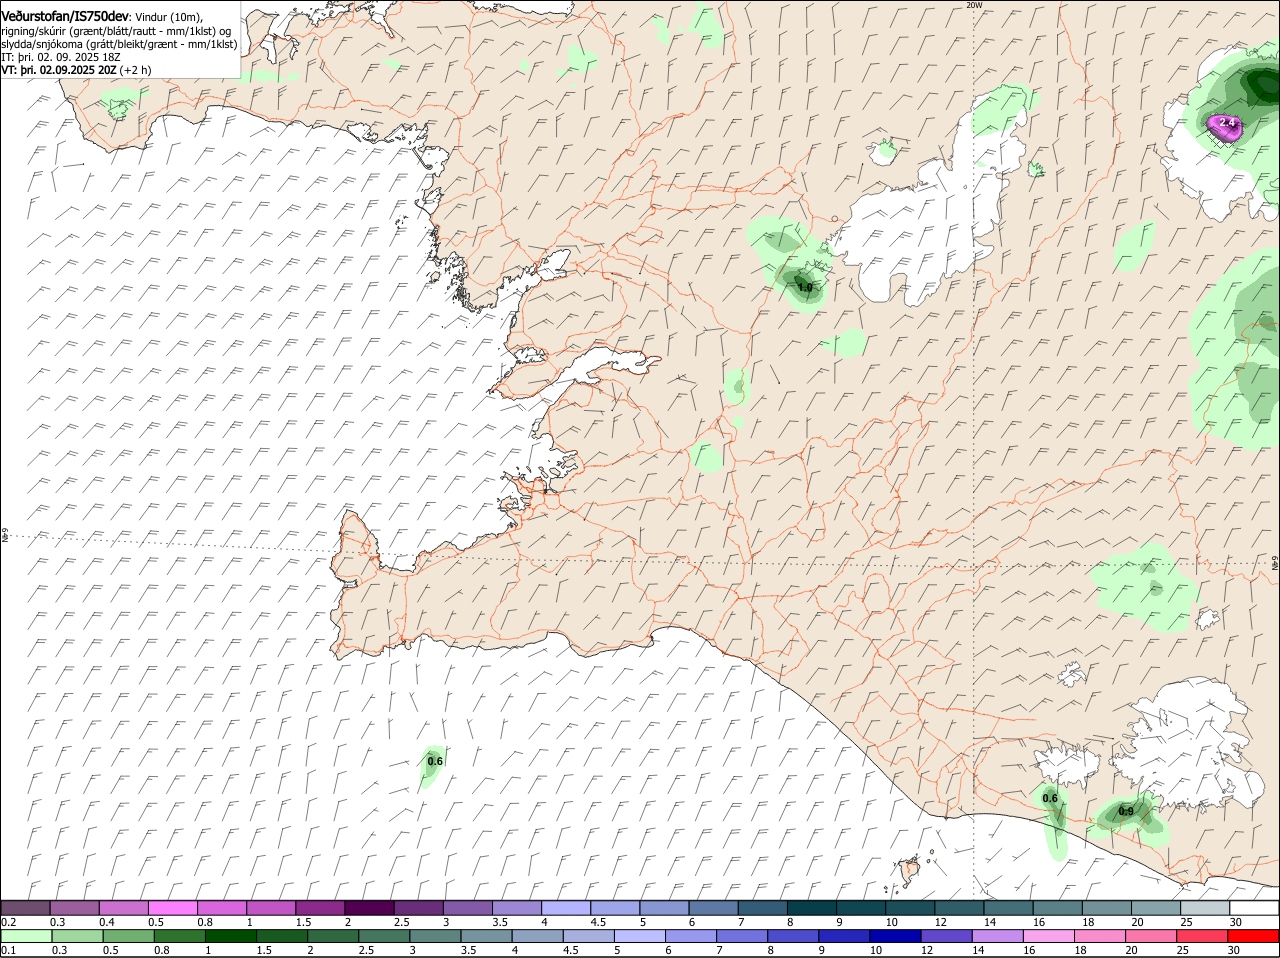This screenshot has height=958, width=1280.
Task: Click the 'Vindur (10m)' header label
Action: pyautogui.click(x=167, y=16)
